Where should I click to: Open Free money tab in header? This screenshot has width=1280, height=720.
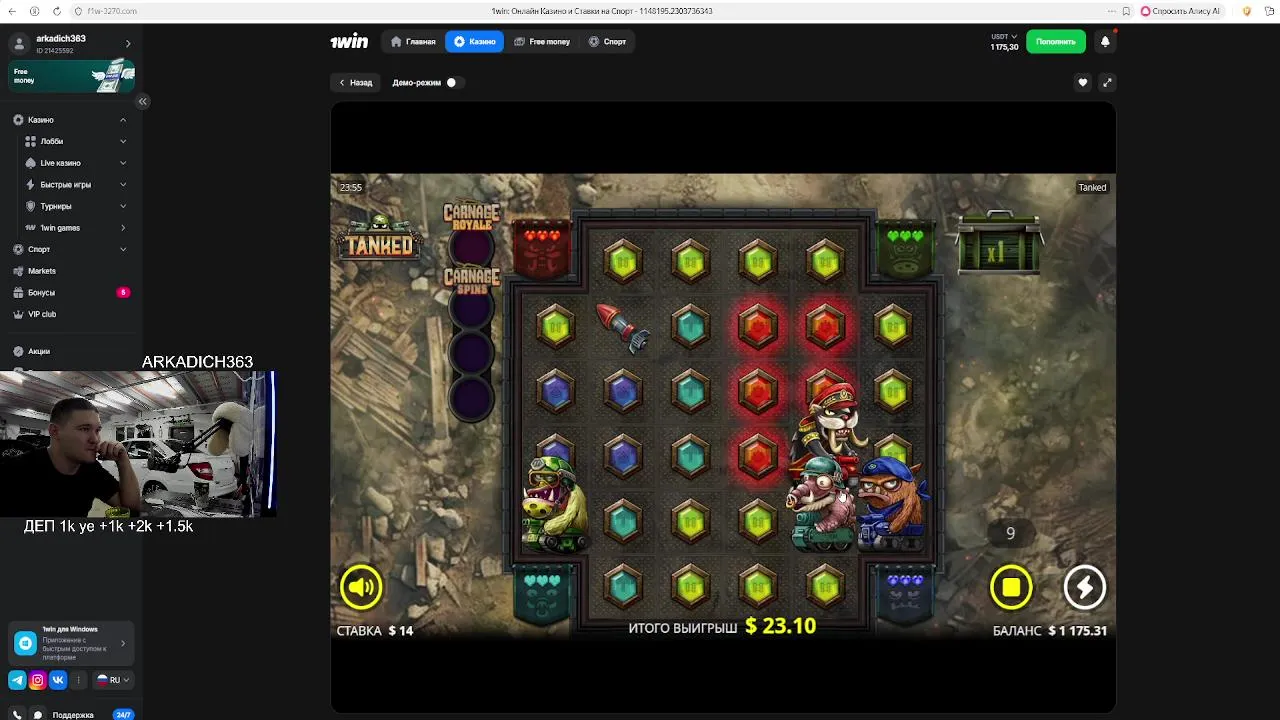click(542, 42)
